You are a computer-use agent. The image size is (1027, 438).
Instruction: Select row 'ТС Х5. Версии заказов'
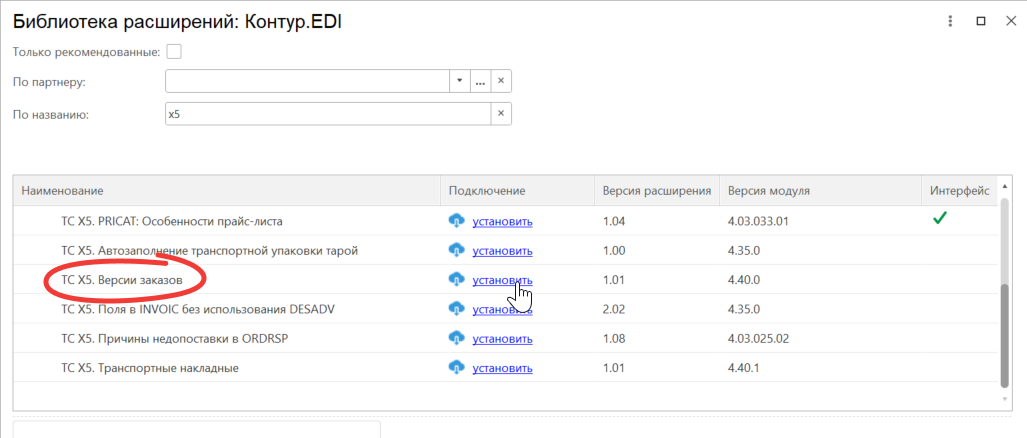point(506,280)
